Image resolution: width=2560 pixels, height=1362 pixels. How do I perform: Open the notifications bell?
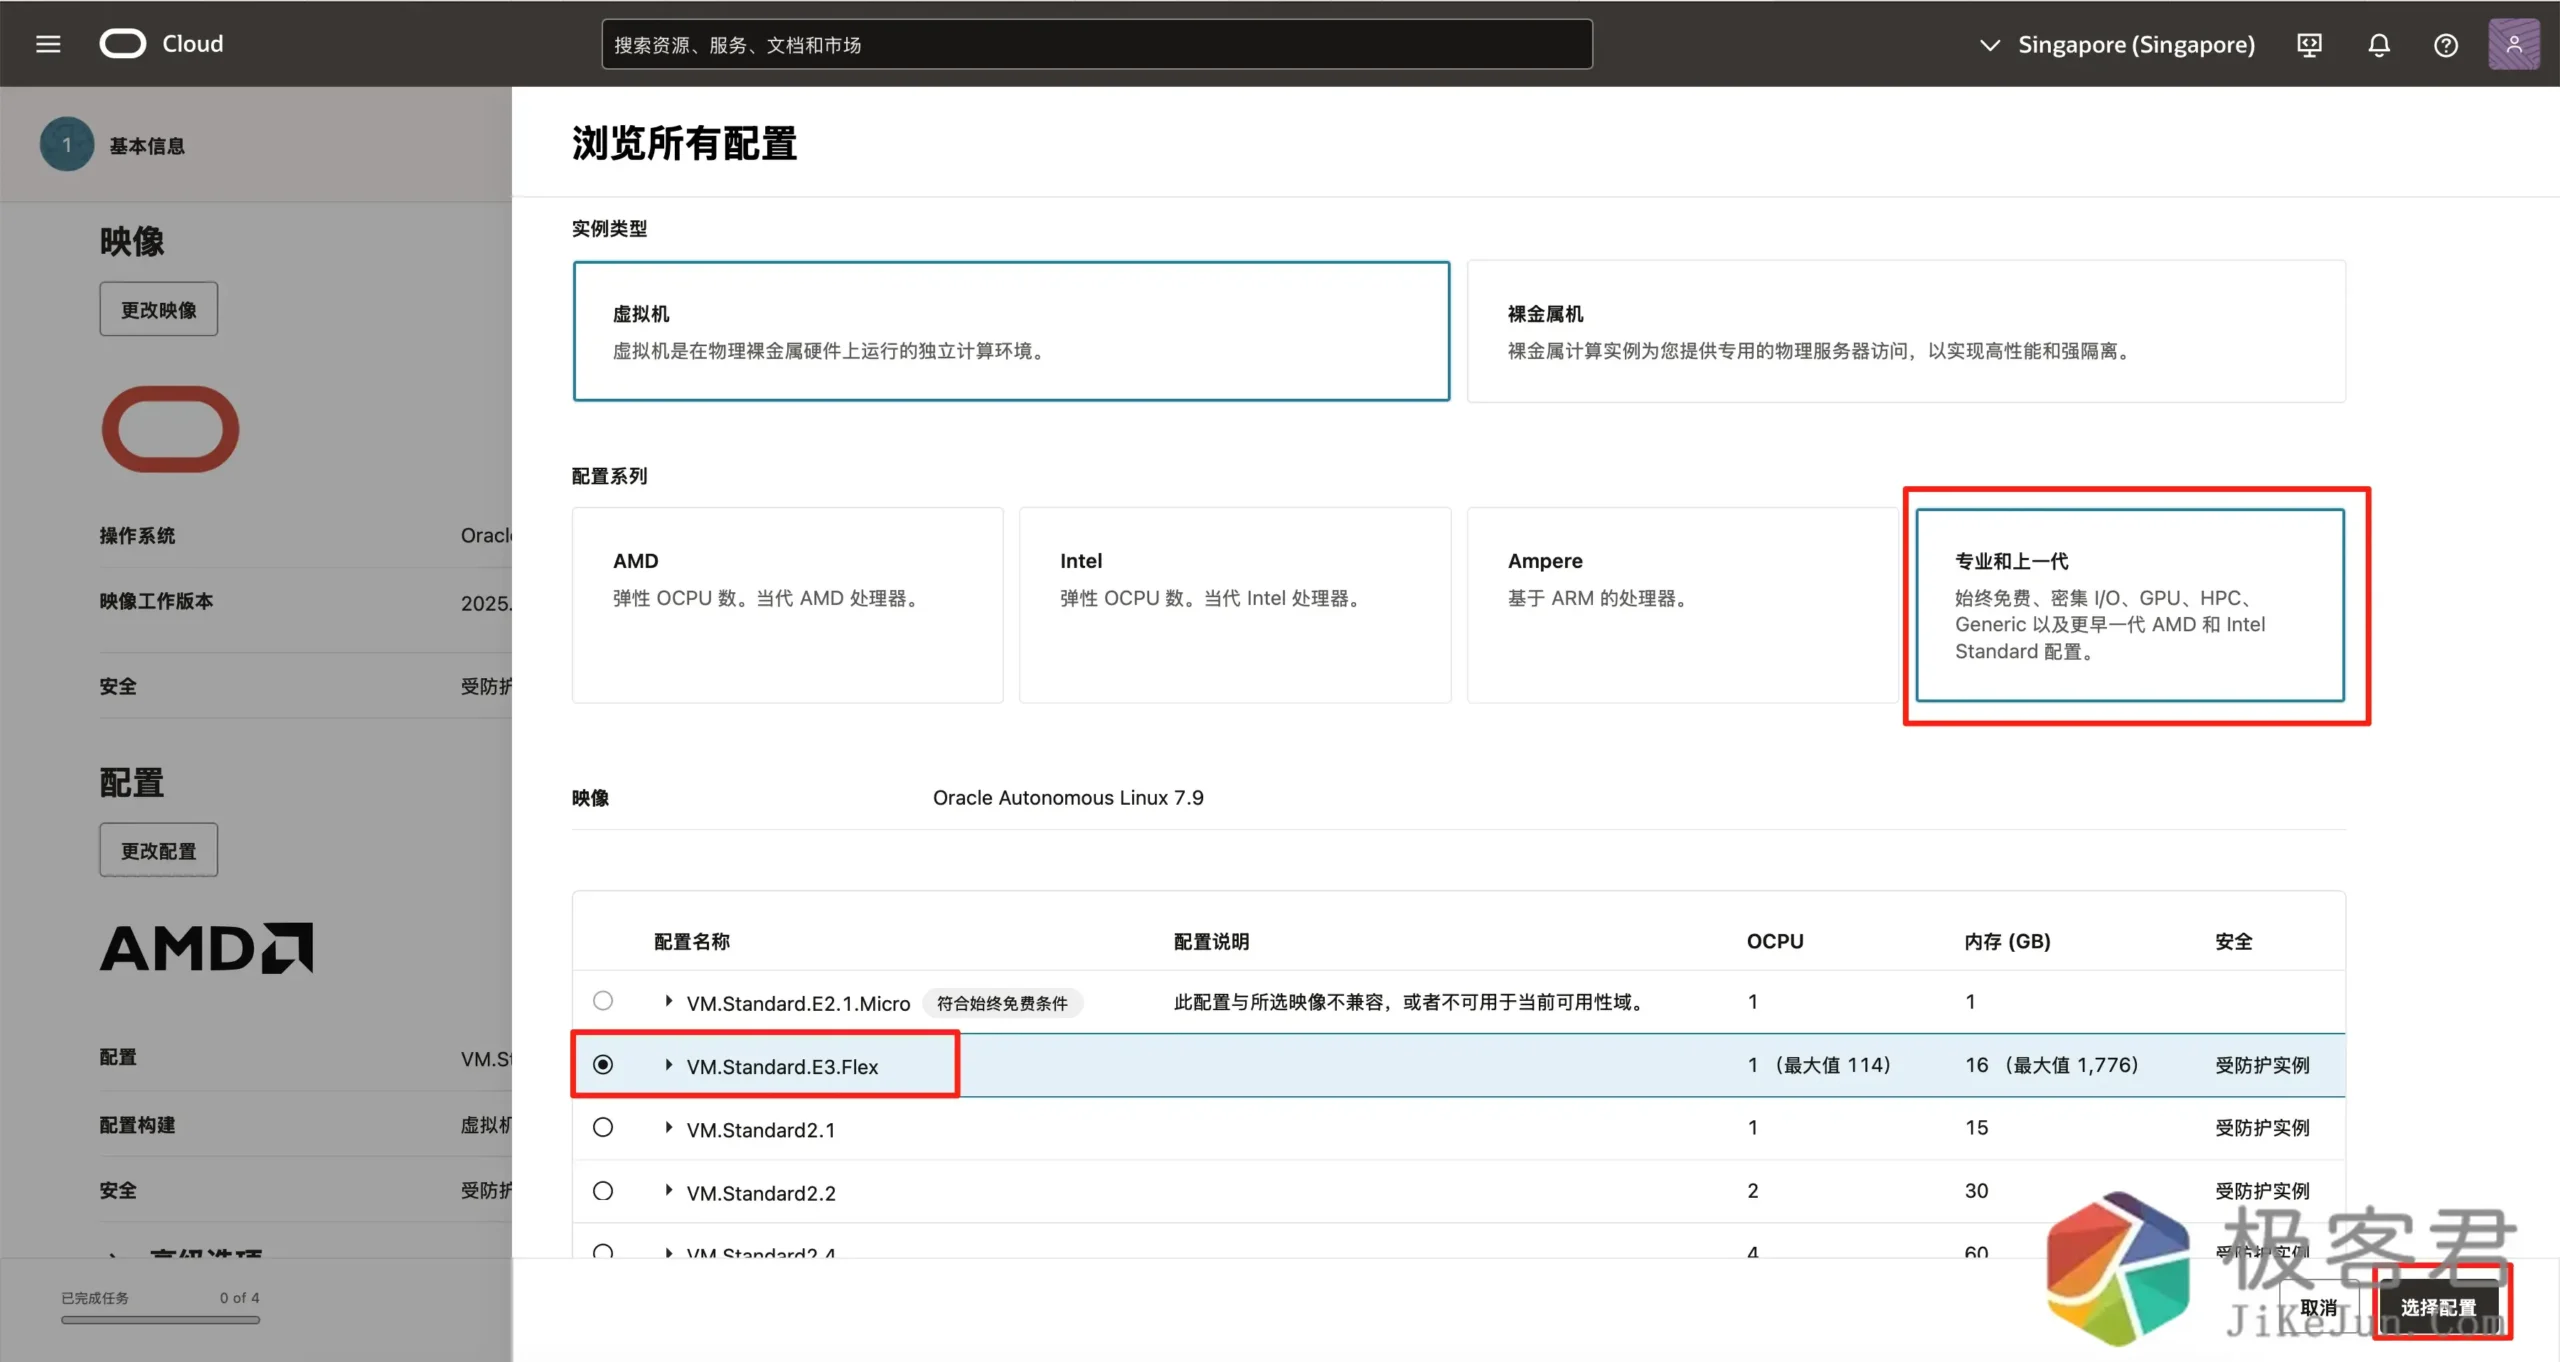(2379, 45)
